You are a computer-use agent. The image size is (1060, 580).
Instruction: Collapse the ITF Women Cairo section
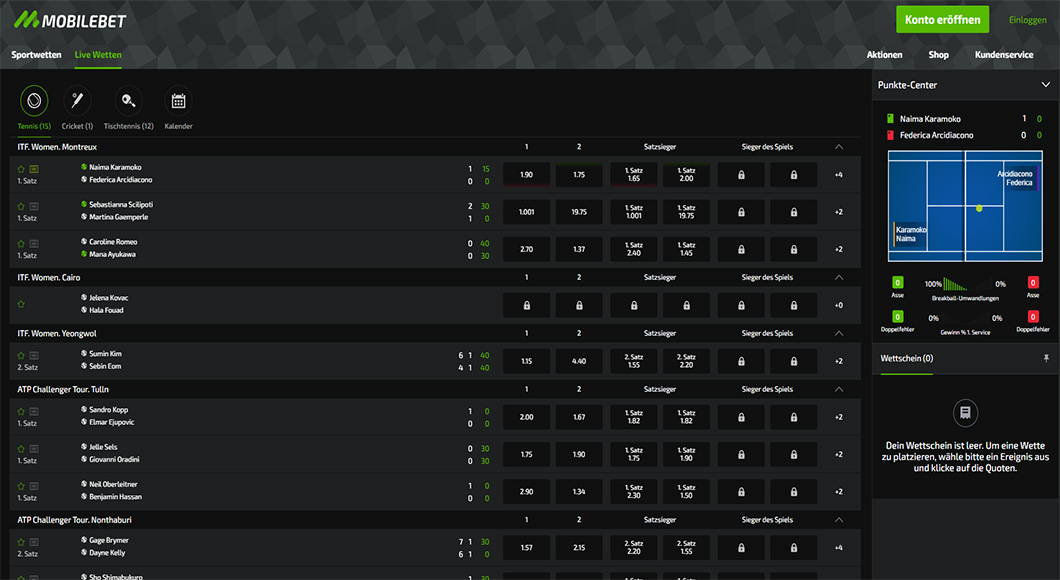pyautogui.click(x=839, y=277)
